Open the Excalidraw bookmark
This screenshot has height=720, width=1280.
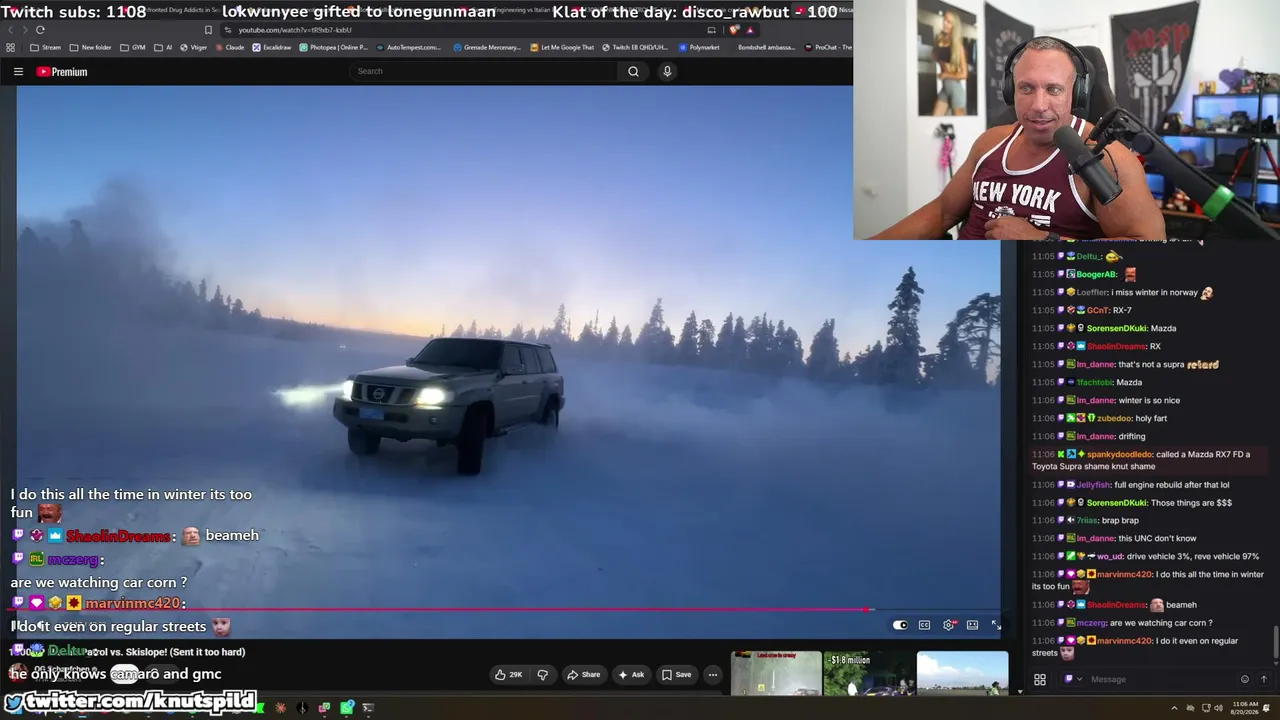pos(272,47)
